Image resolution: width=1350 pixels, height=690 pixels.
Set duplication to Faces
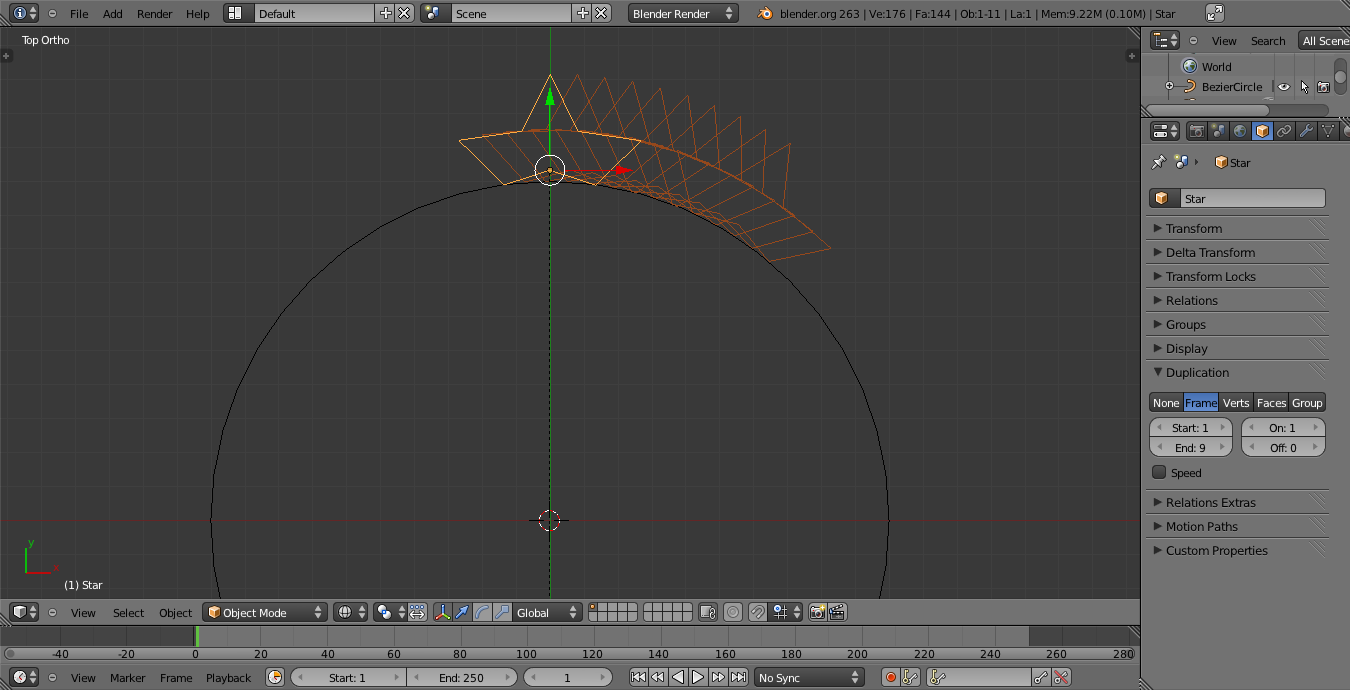(1271, 402)
